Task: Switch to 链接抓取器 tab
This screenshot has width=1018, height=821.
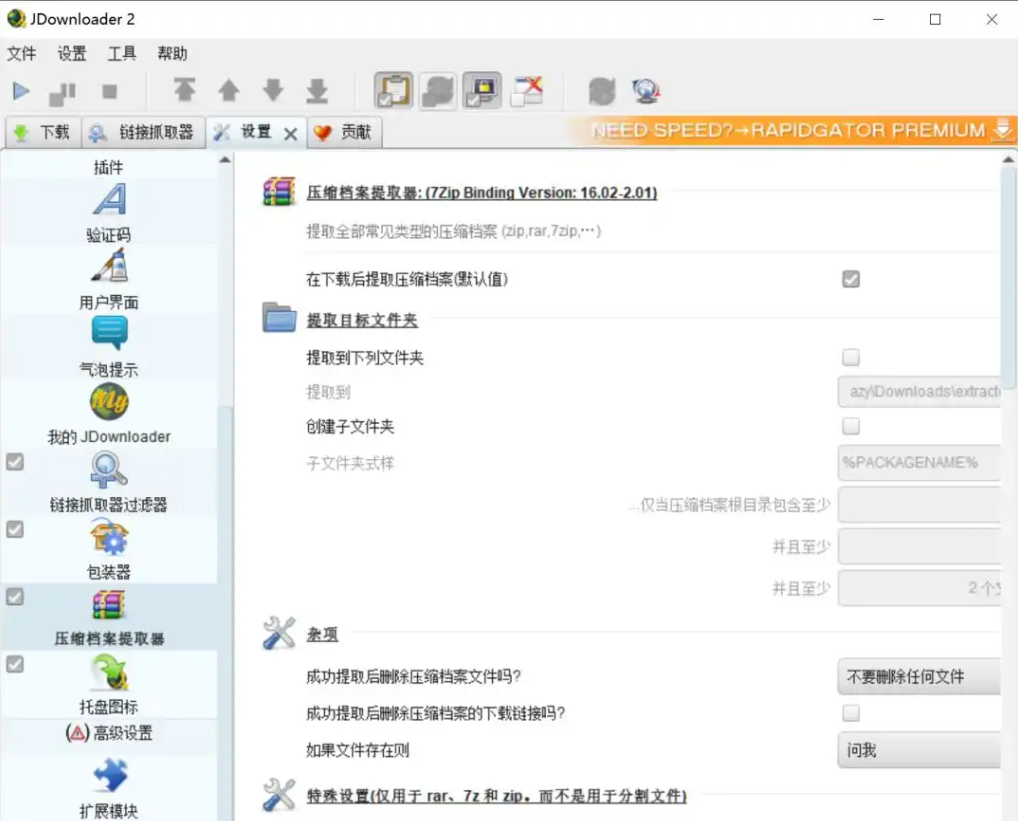Action: pos(143,132)
